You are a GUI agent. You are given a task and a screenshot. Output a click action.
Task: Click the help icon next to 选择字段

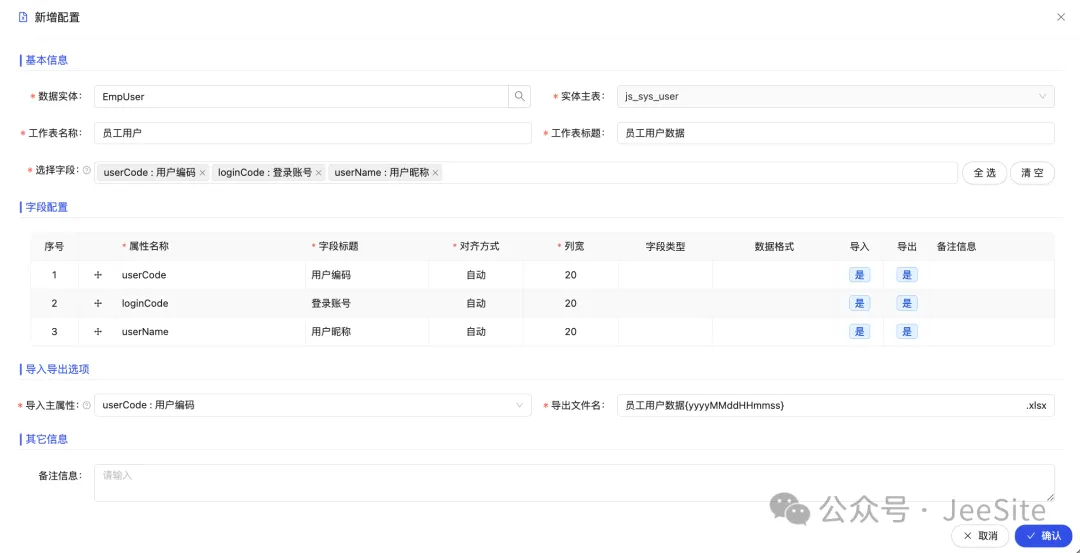[86, 171]
